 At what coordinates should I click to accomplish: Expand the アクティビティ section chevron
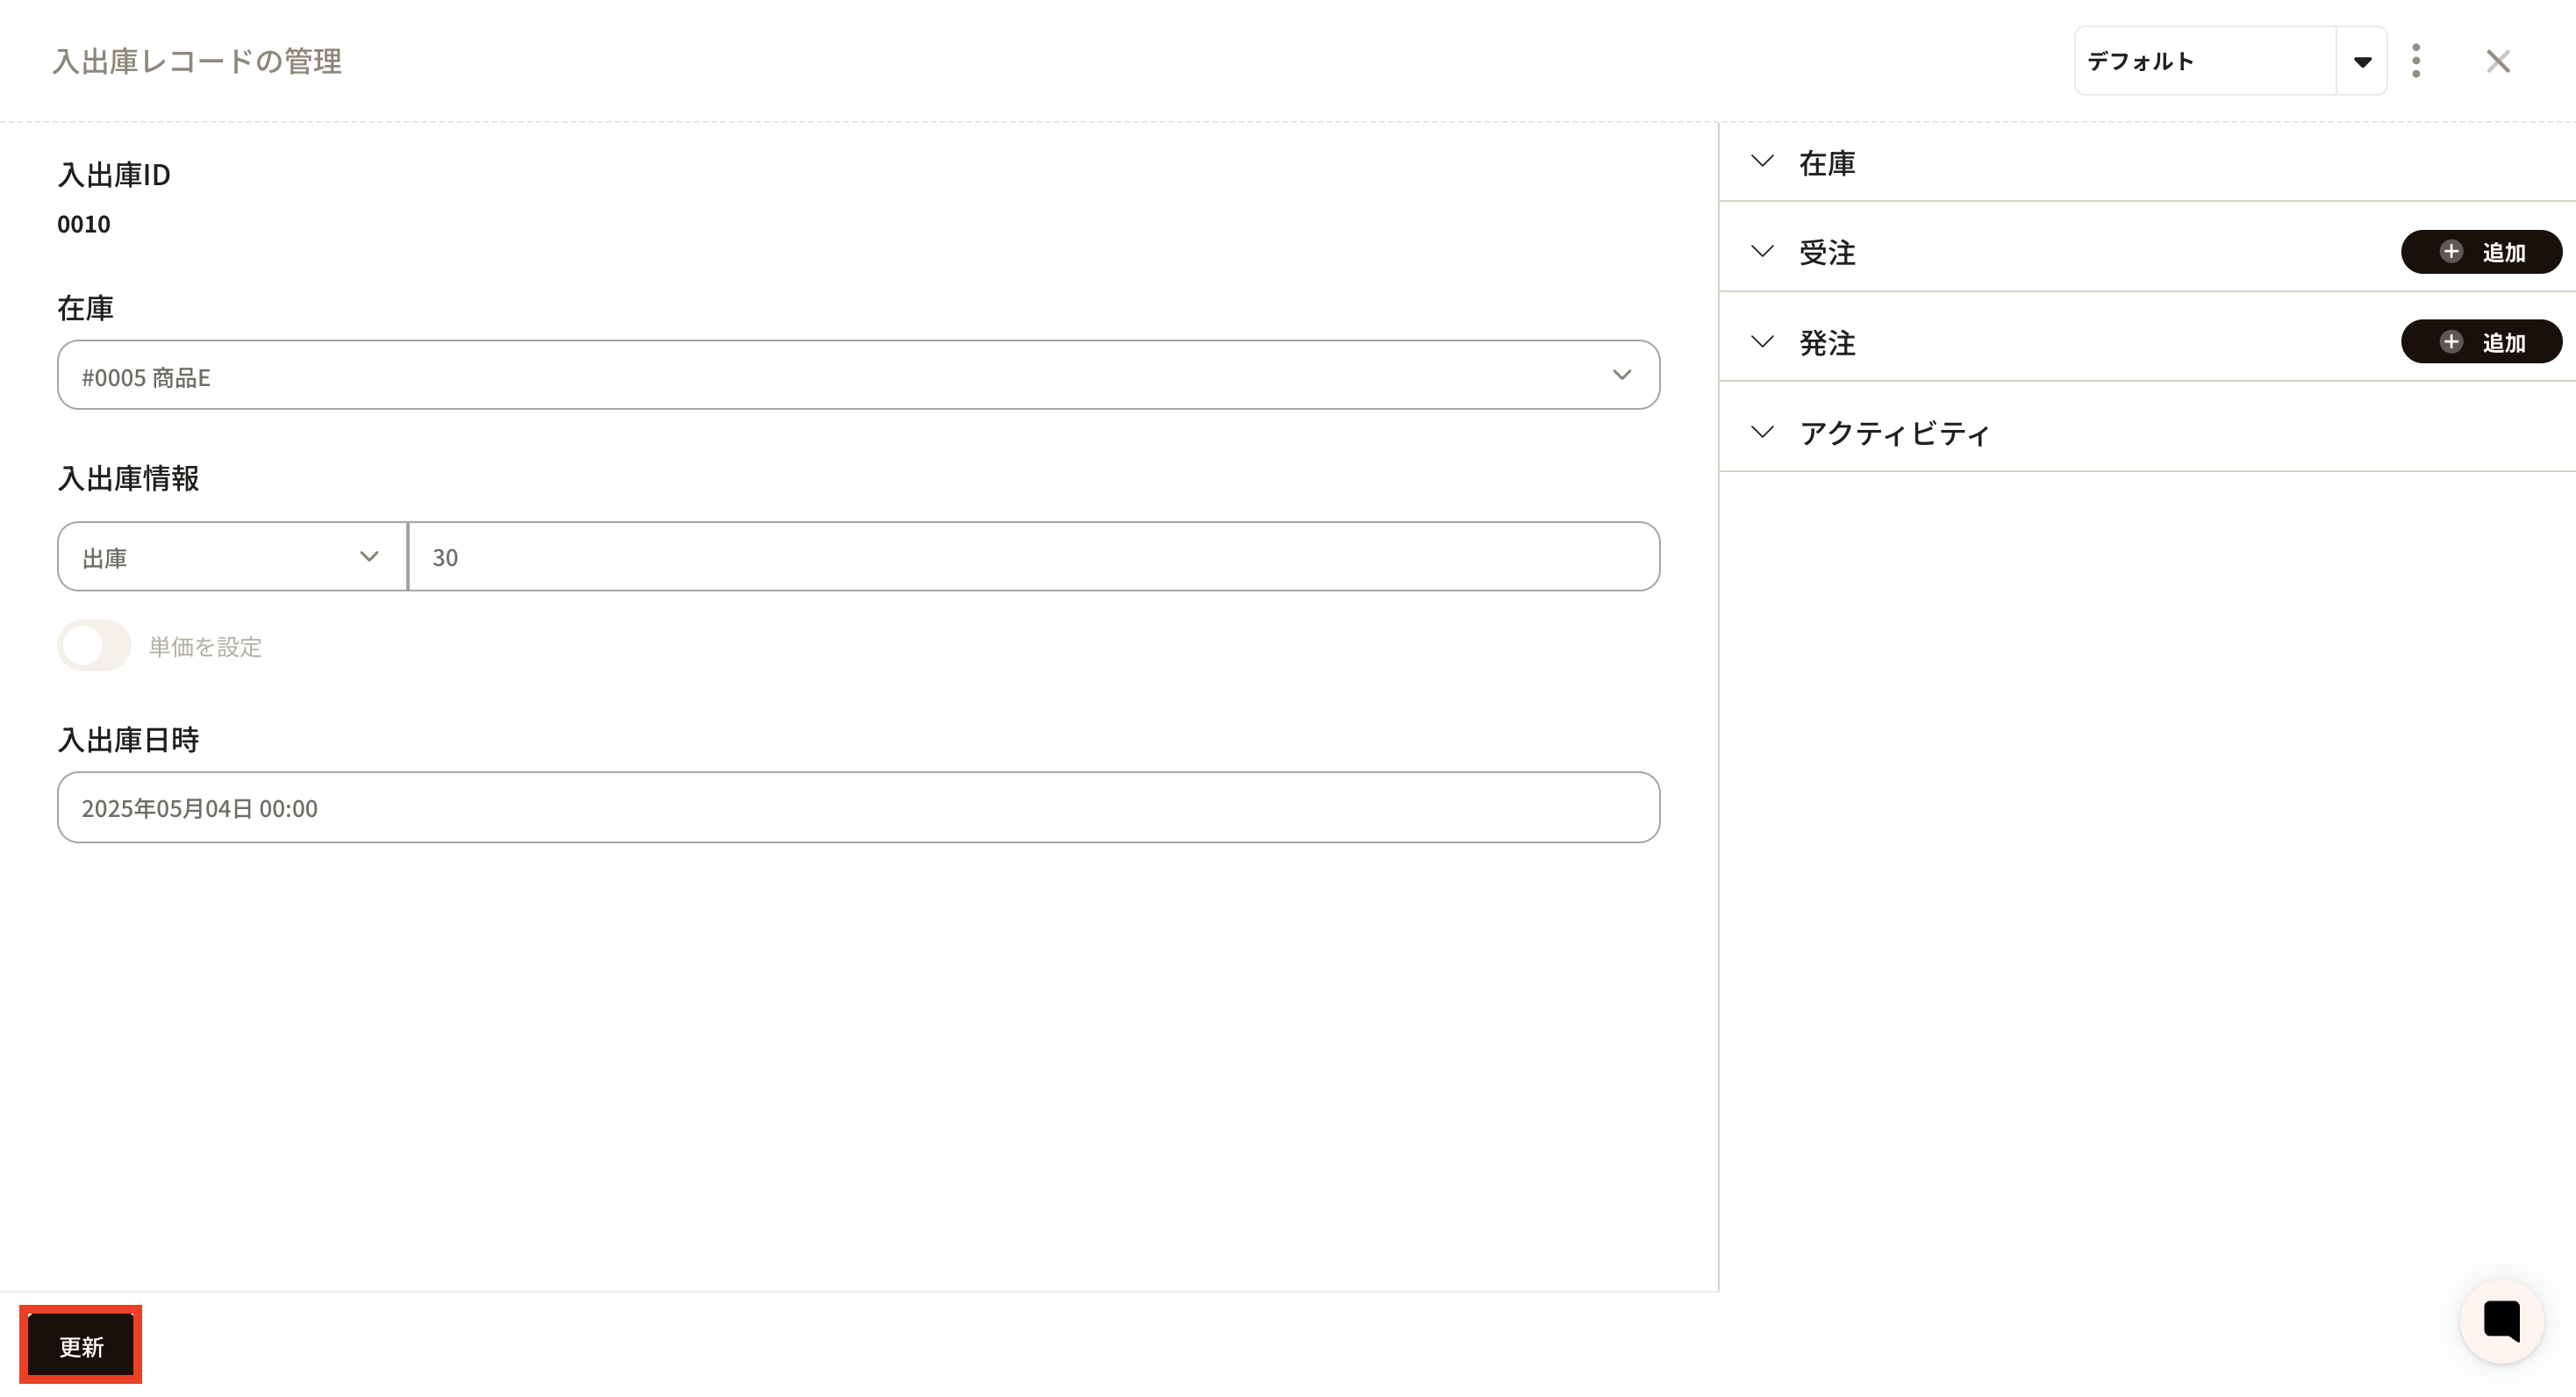1762,432
